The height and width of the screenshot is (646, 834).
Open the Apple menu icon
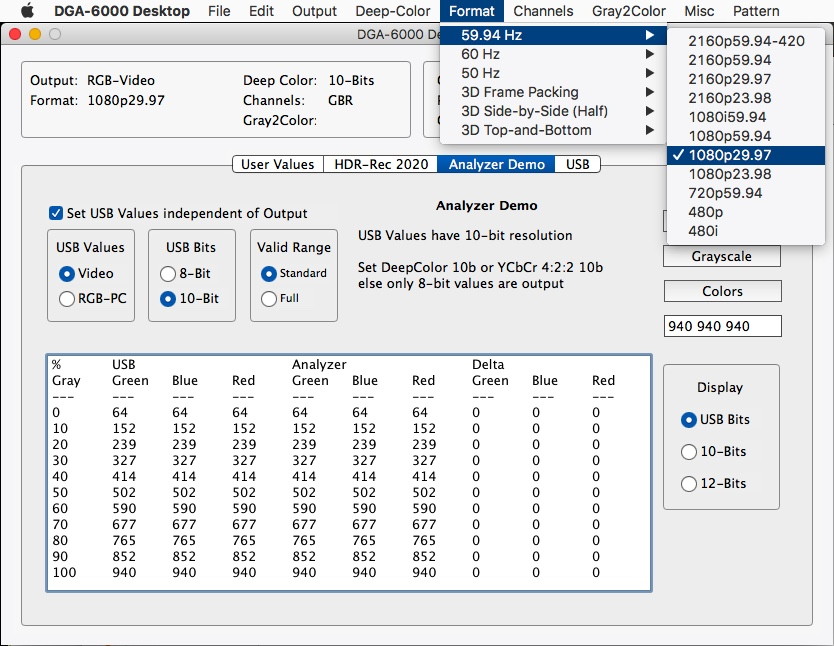(27, 11)
